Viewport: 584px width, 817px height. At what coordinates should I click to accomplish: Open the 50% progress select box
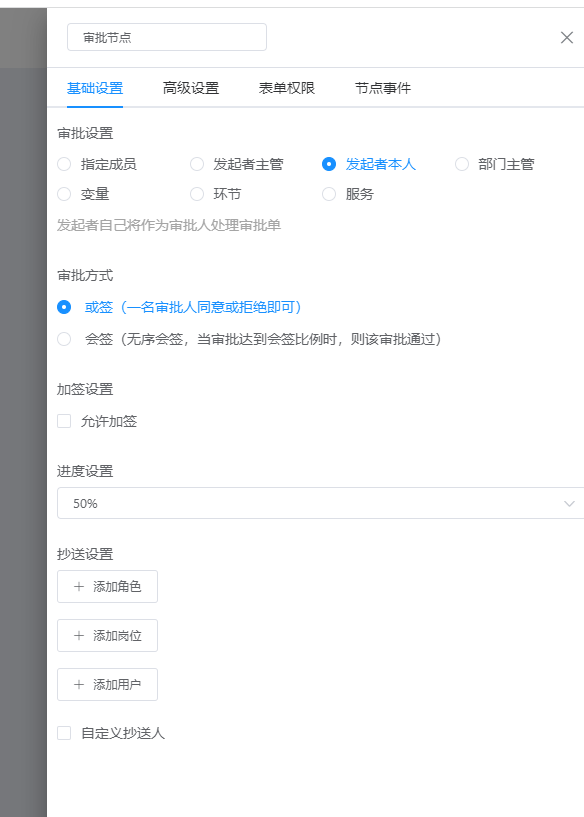[x=320, y=503]
